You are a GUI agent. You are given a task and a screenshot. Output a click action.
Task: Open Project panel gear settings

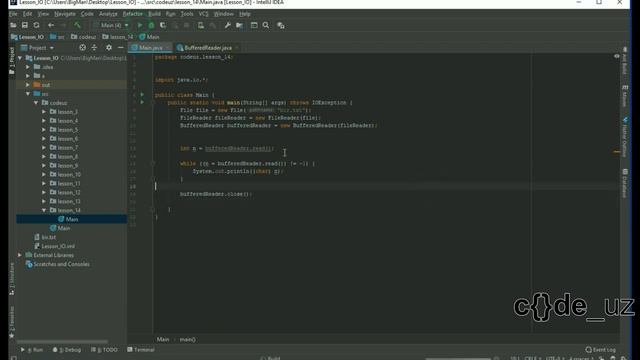109,48
